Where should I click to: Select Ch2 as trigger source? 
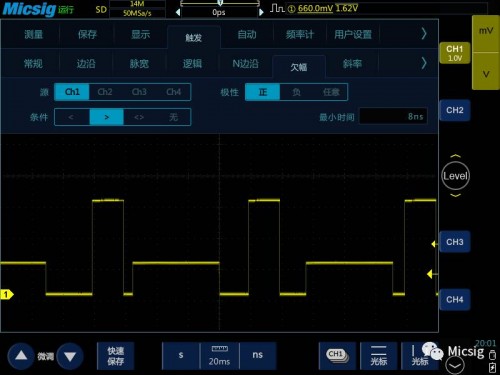(105, 92)
